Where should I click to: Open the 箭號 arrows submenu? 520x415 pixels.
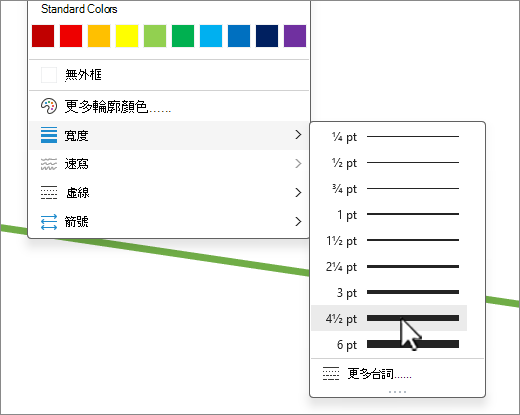pyautogui.click(x=169, y=221)
